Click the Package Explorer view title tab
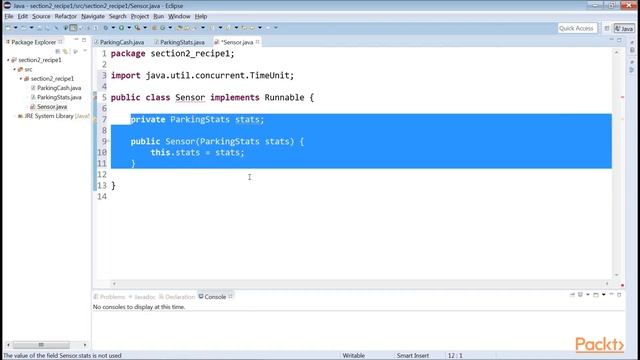 pyautogui.click(x=33, y=42)
